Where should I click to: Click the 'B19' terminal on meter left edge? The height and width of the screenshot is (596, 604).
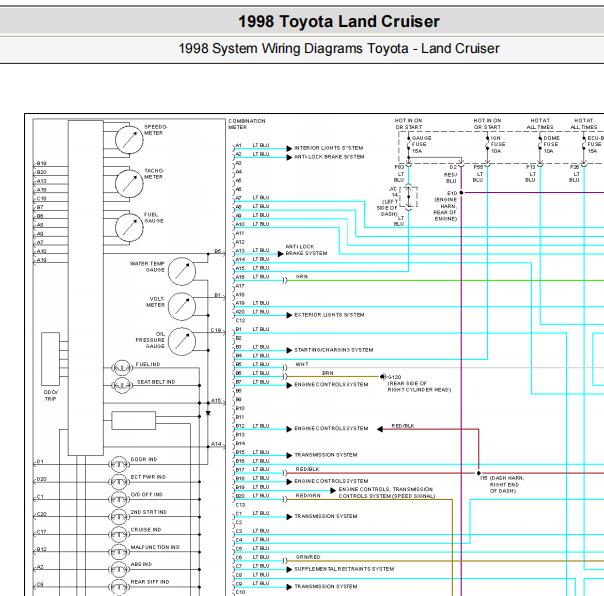(41, 163)
